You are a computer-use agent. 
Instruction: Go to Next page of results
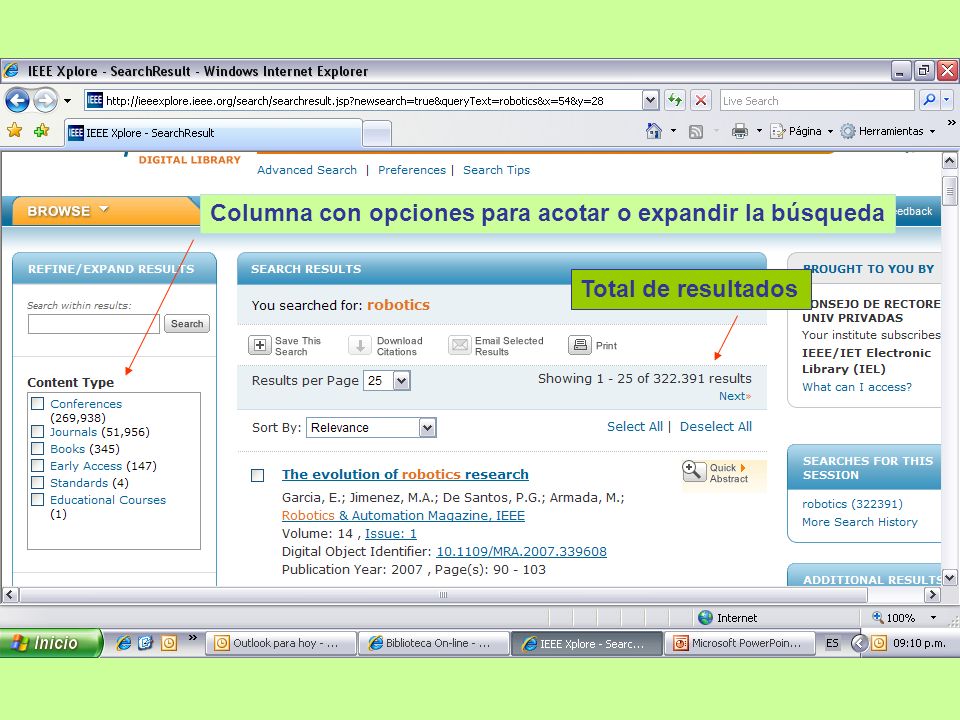[735, 396]
